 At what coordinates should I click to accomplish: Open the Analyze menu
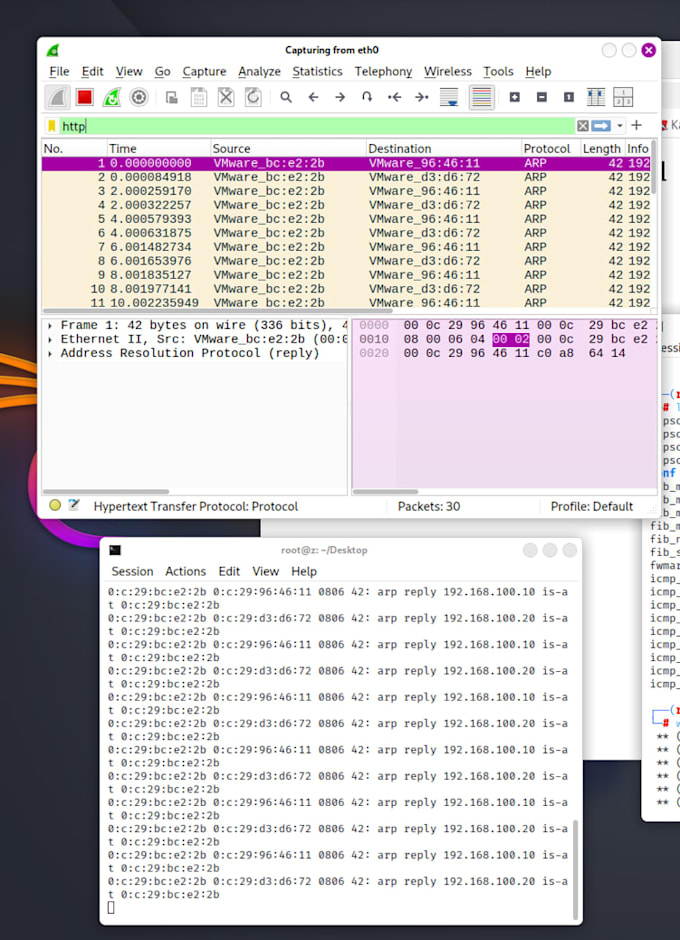259,71
